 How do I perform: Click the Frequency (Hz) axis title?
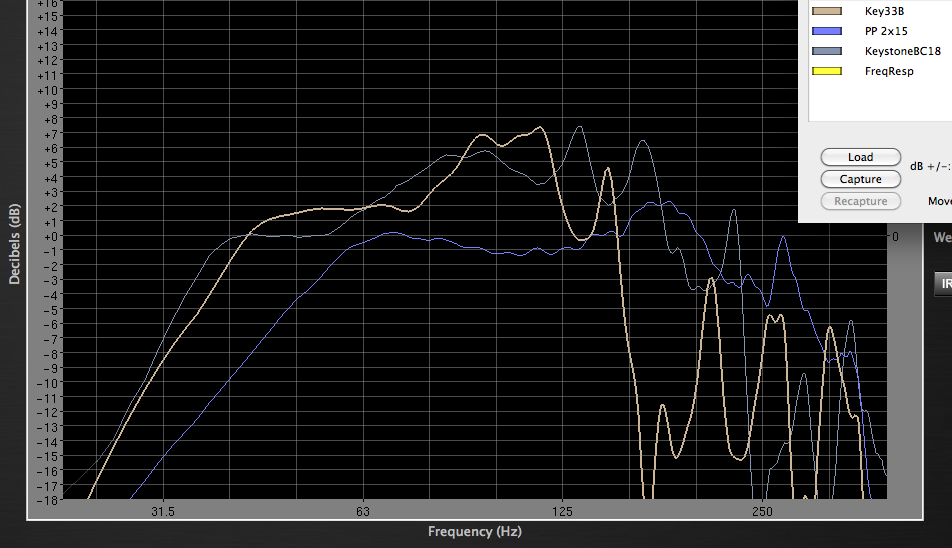click(475, 532)
